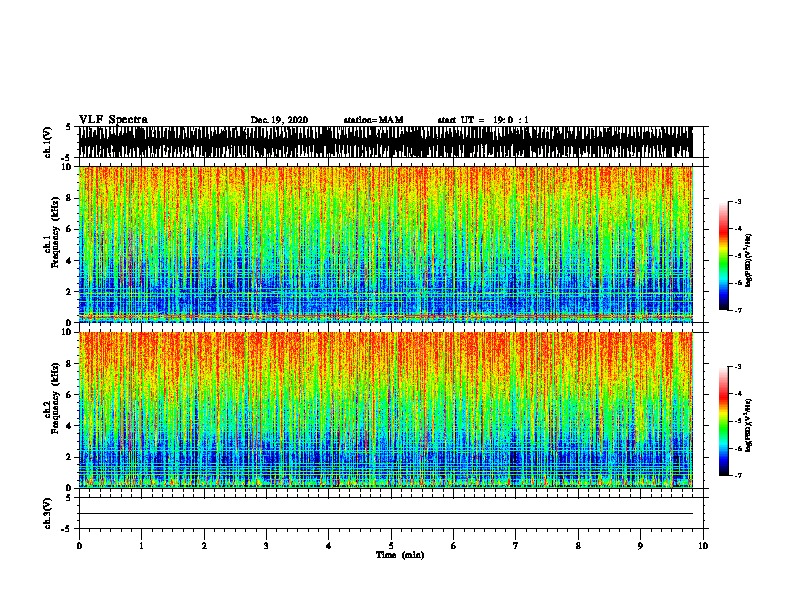Click the ch.1(V) waveform axis label
The width and height of the screenshot is (792, 612).
pos(47,142)
